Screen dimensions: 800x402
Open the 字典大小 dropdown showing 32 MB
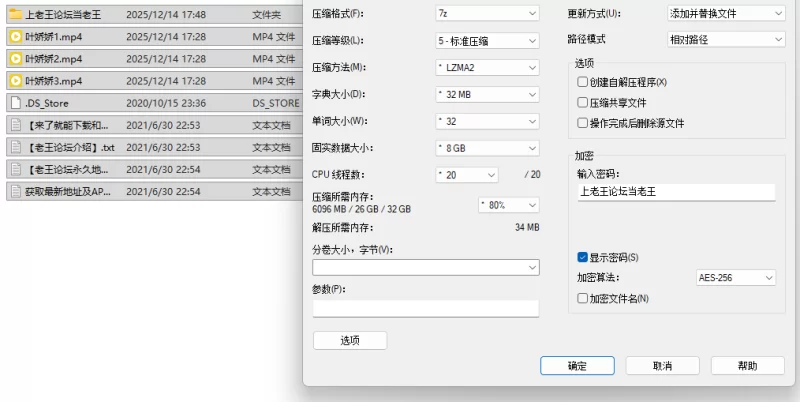(x=487, y=94)
